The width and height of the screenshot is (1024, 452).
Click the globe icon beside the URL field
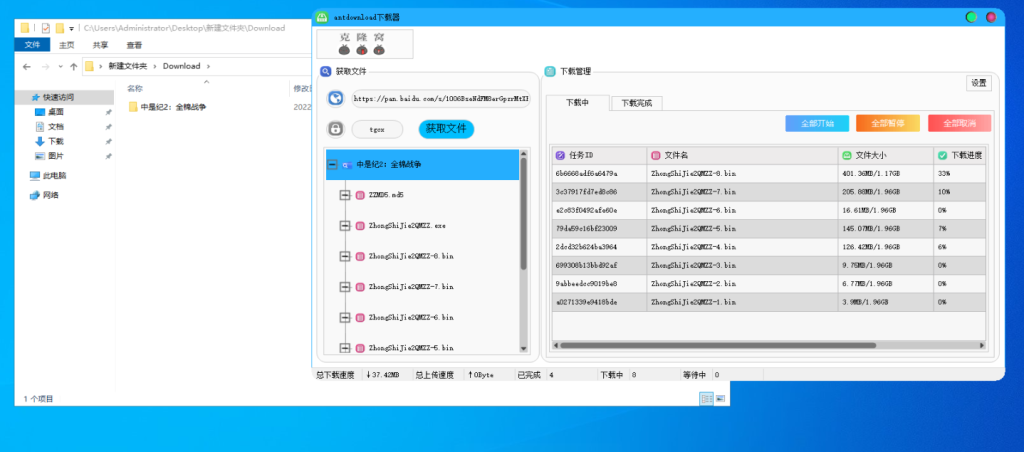pyautogui.click(x=336, y=99)
